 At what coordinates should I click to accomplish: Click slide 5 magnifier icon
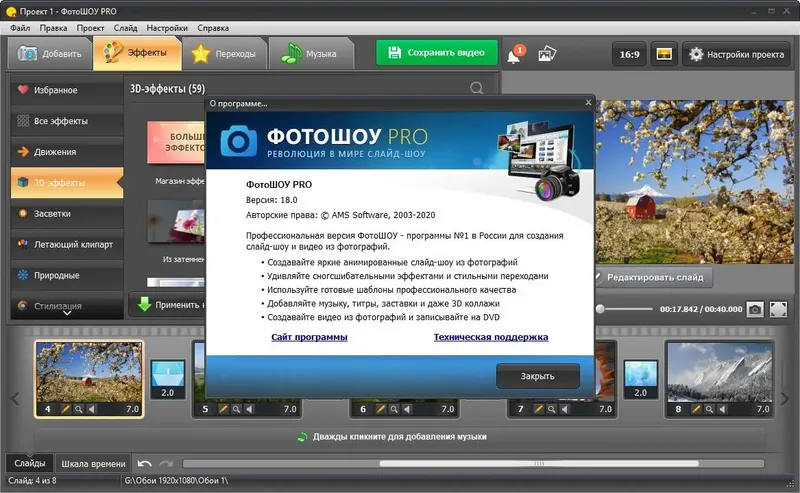pos(236,409)
